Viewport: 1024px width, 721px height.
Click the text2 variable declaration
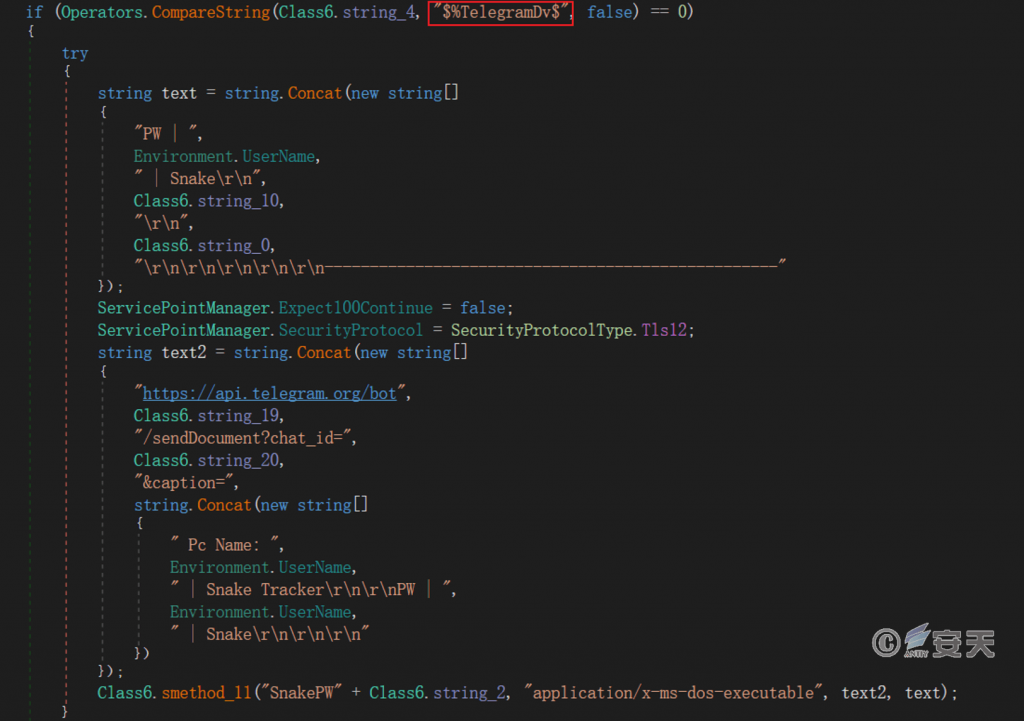(184, 352)
